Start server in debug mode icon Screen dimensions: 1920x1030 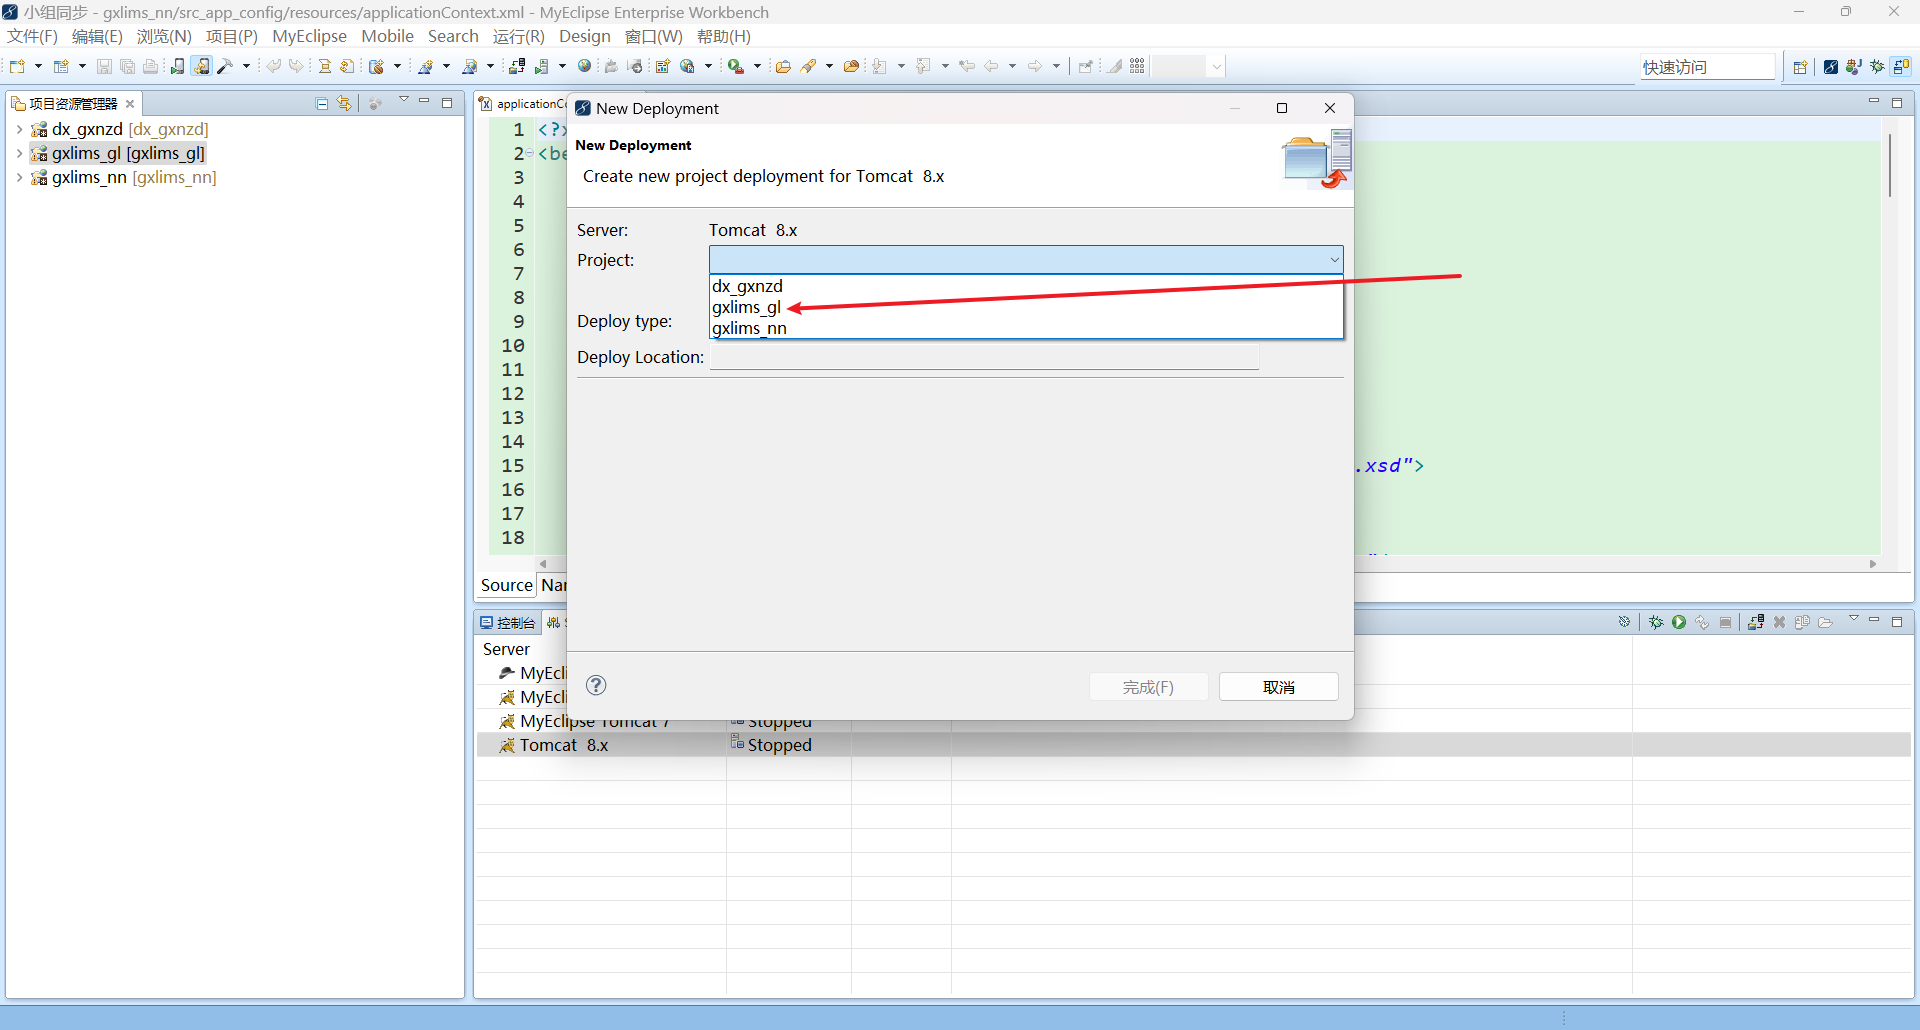tap(1656, 622)
